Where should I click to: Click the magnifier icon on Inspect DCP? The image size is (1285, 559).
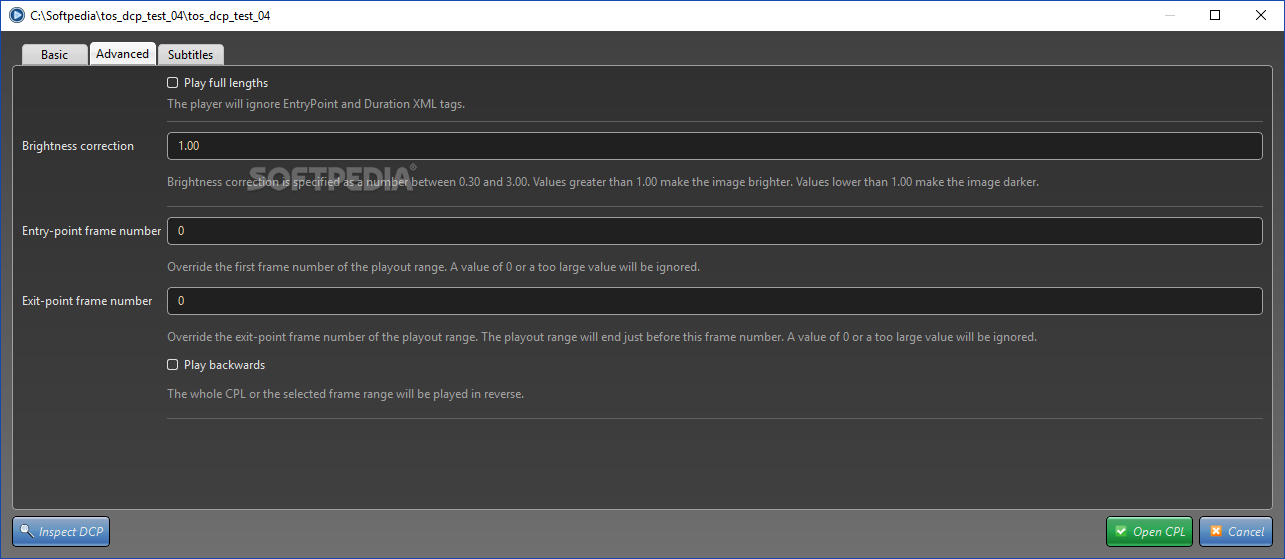[27, 532]
